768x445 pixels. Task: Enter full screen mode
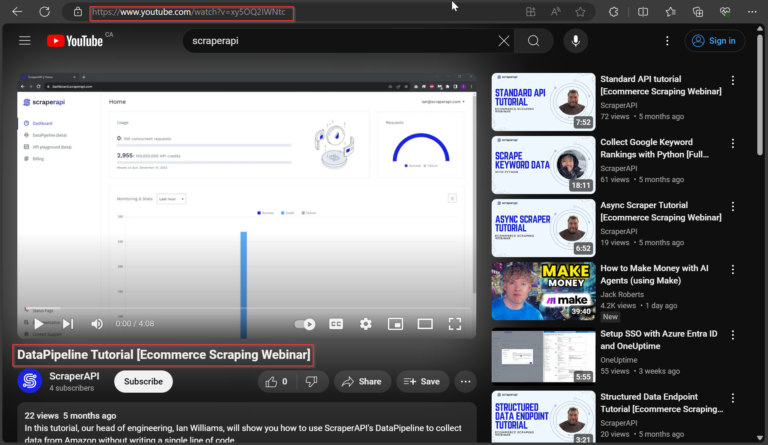coord(455,324)
